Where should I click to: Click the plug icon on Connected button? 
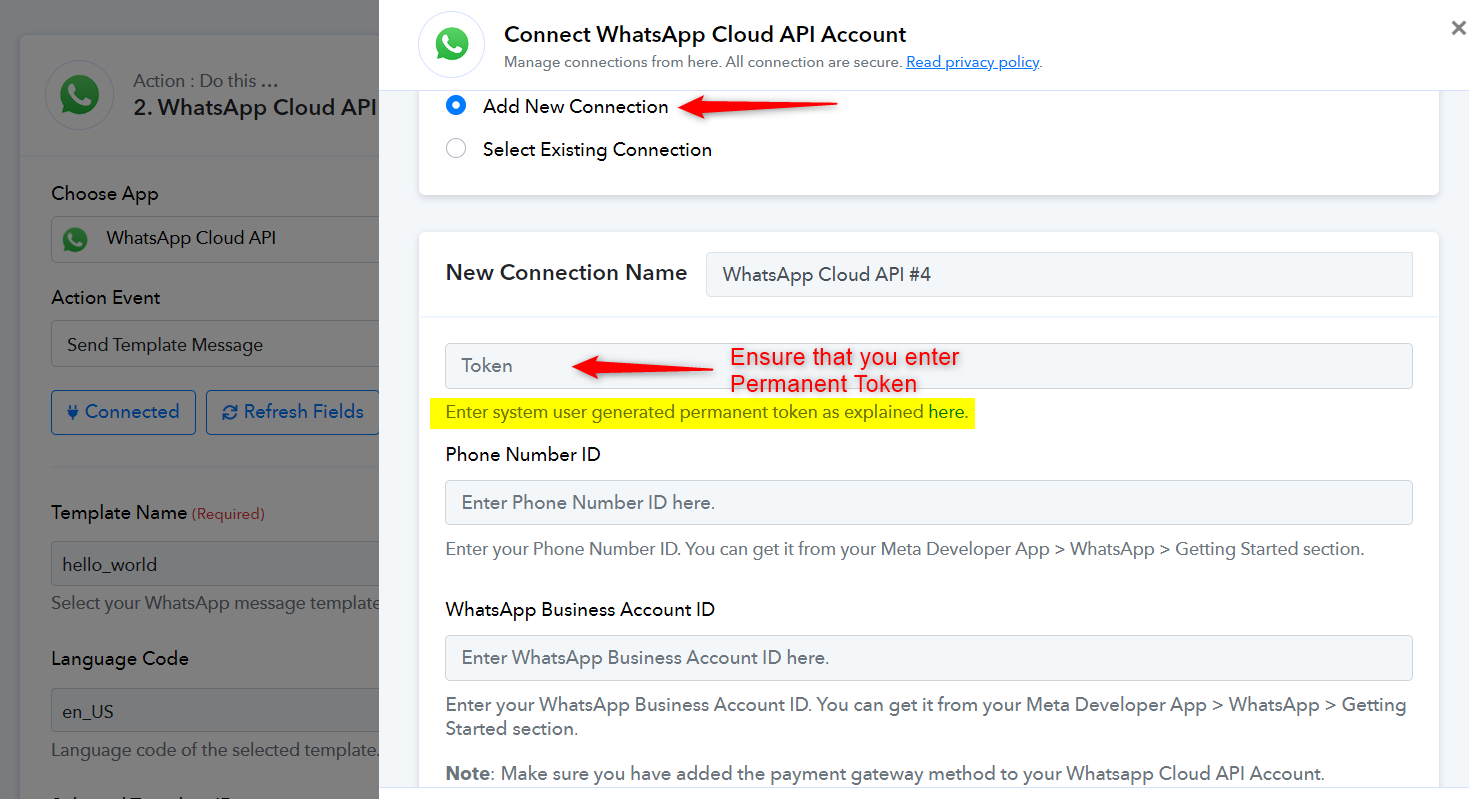pyautogui.click(x=71, y=412)
